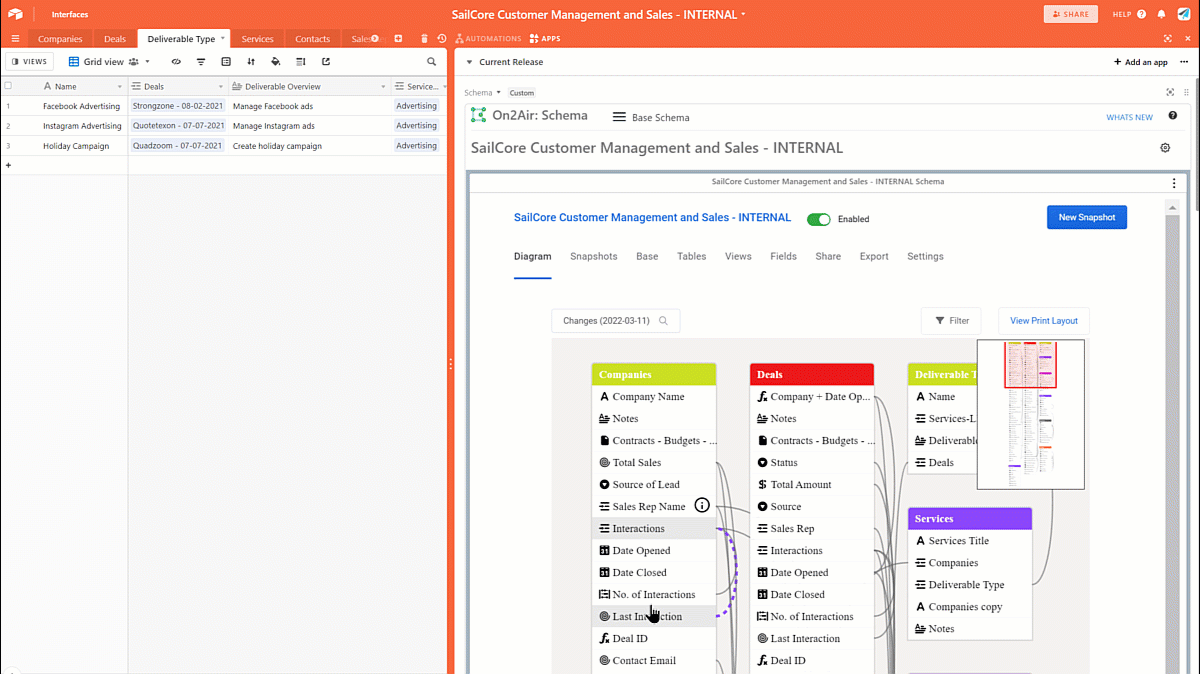Search records with the magnifier icon
The image size is (1200, 674).
(432, 62)
